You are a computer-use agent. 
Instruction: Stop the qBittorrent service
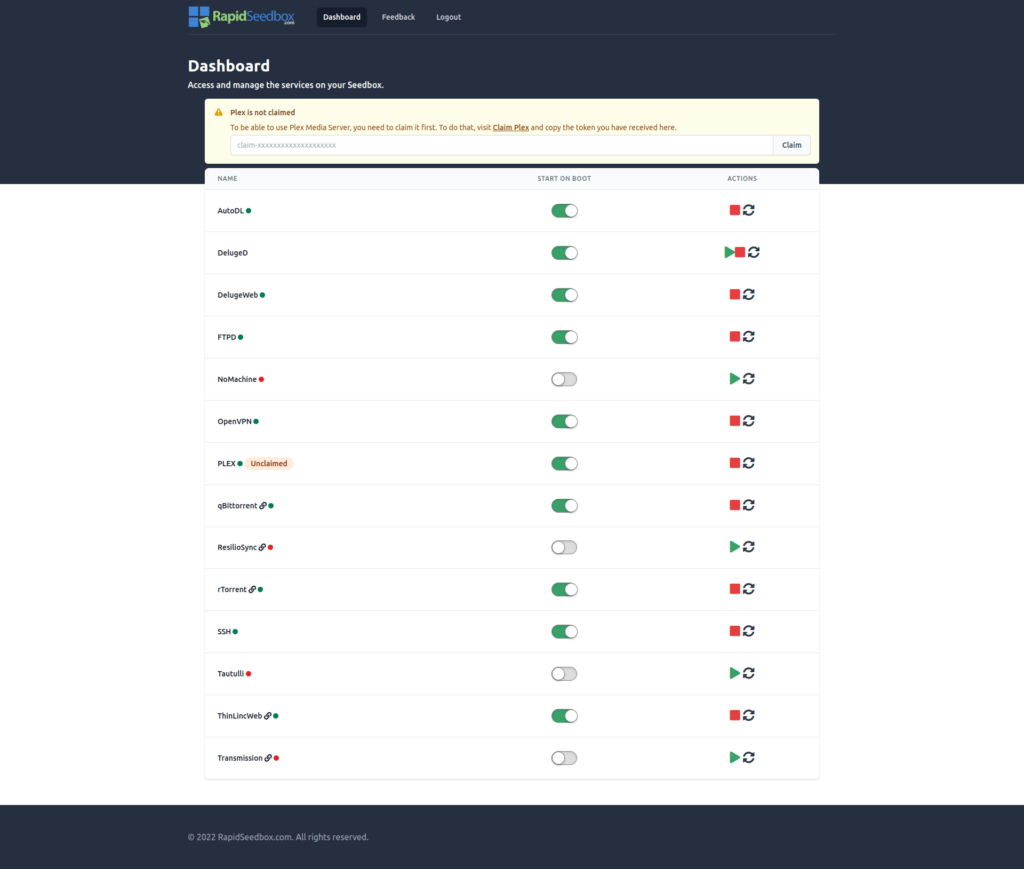tap(735, 505)
